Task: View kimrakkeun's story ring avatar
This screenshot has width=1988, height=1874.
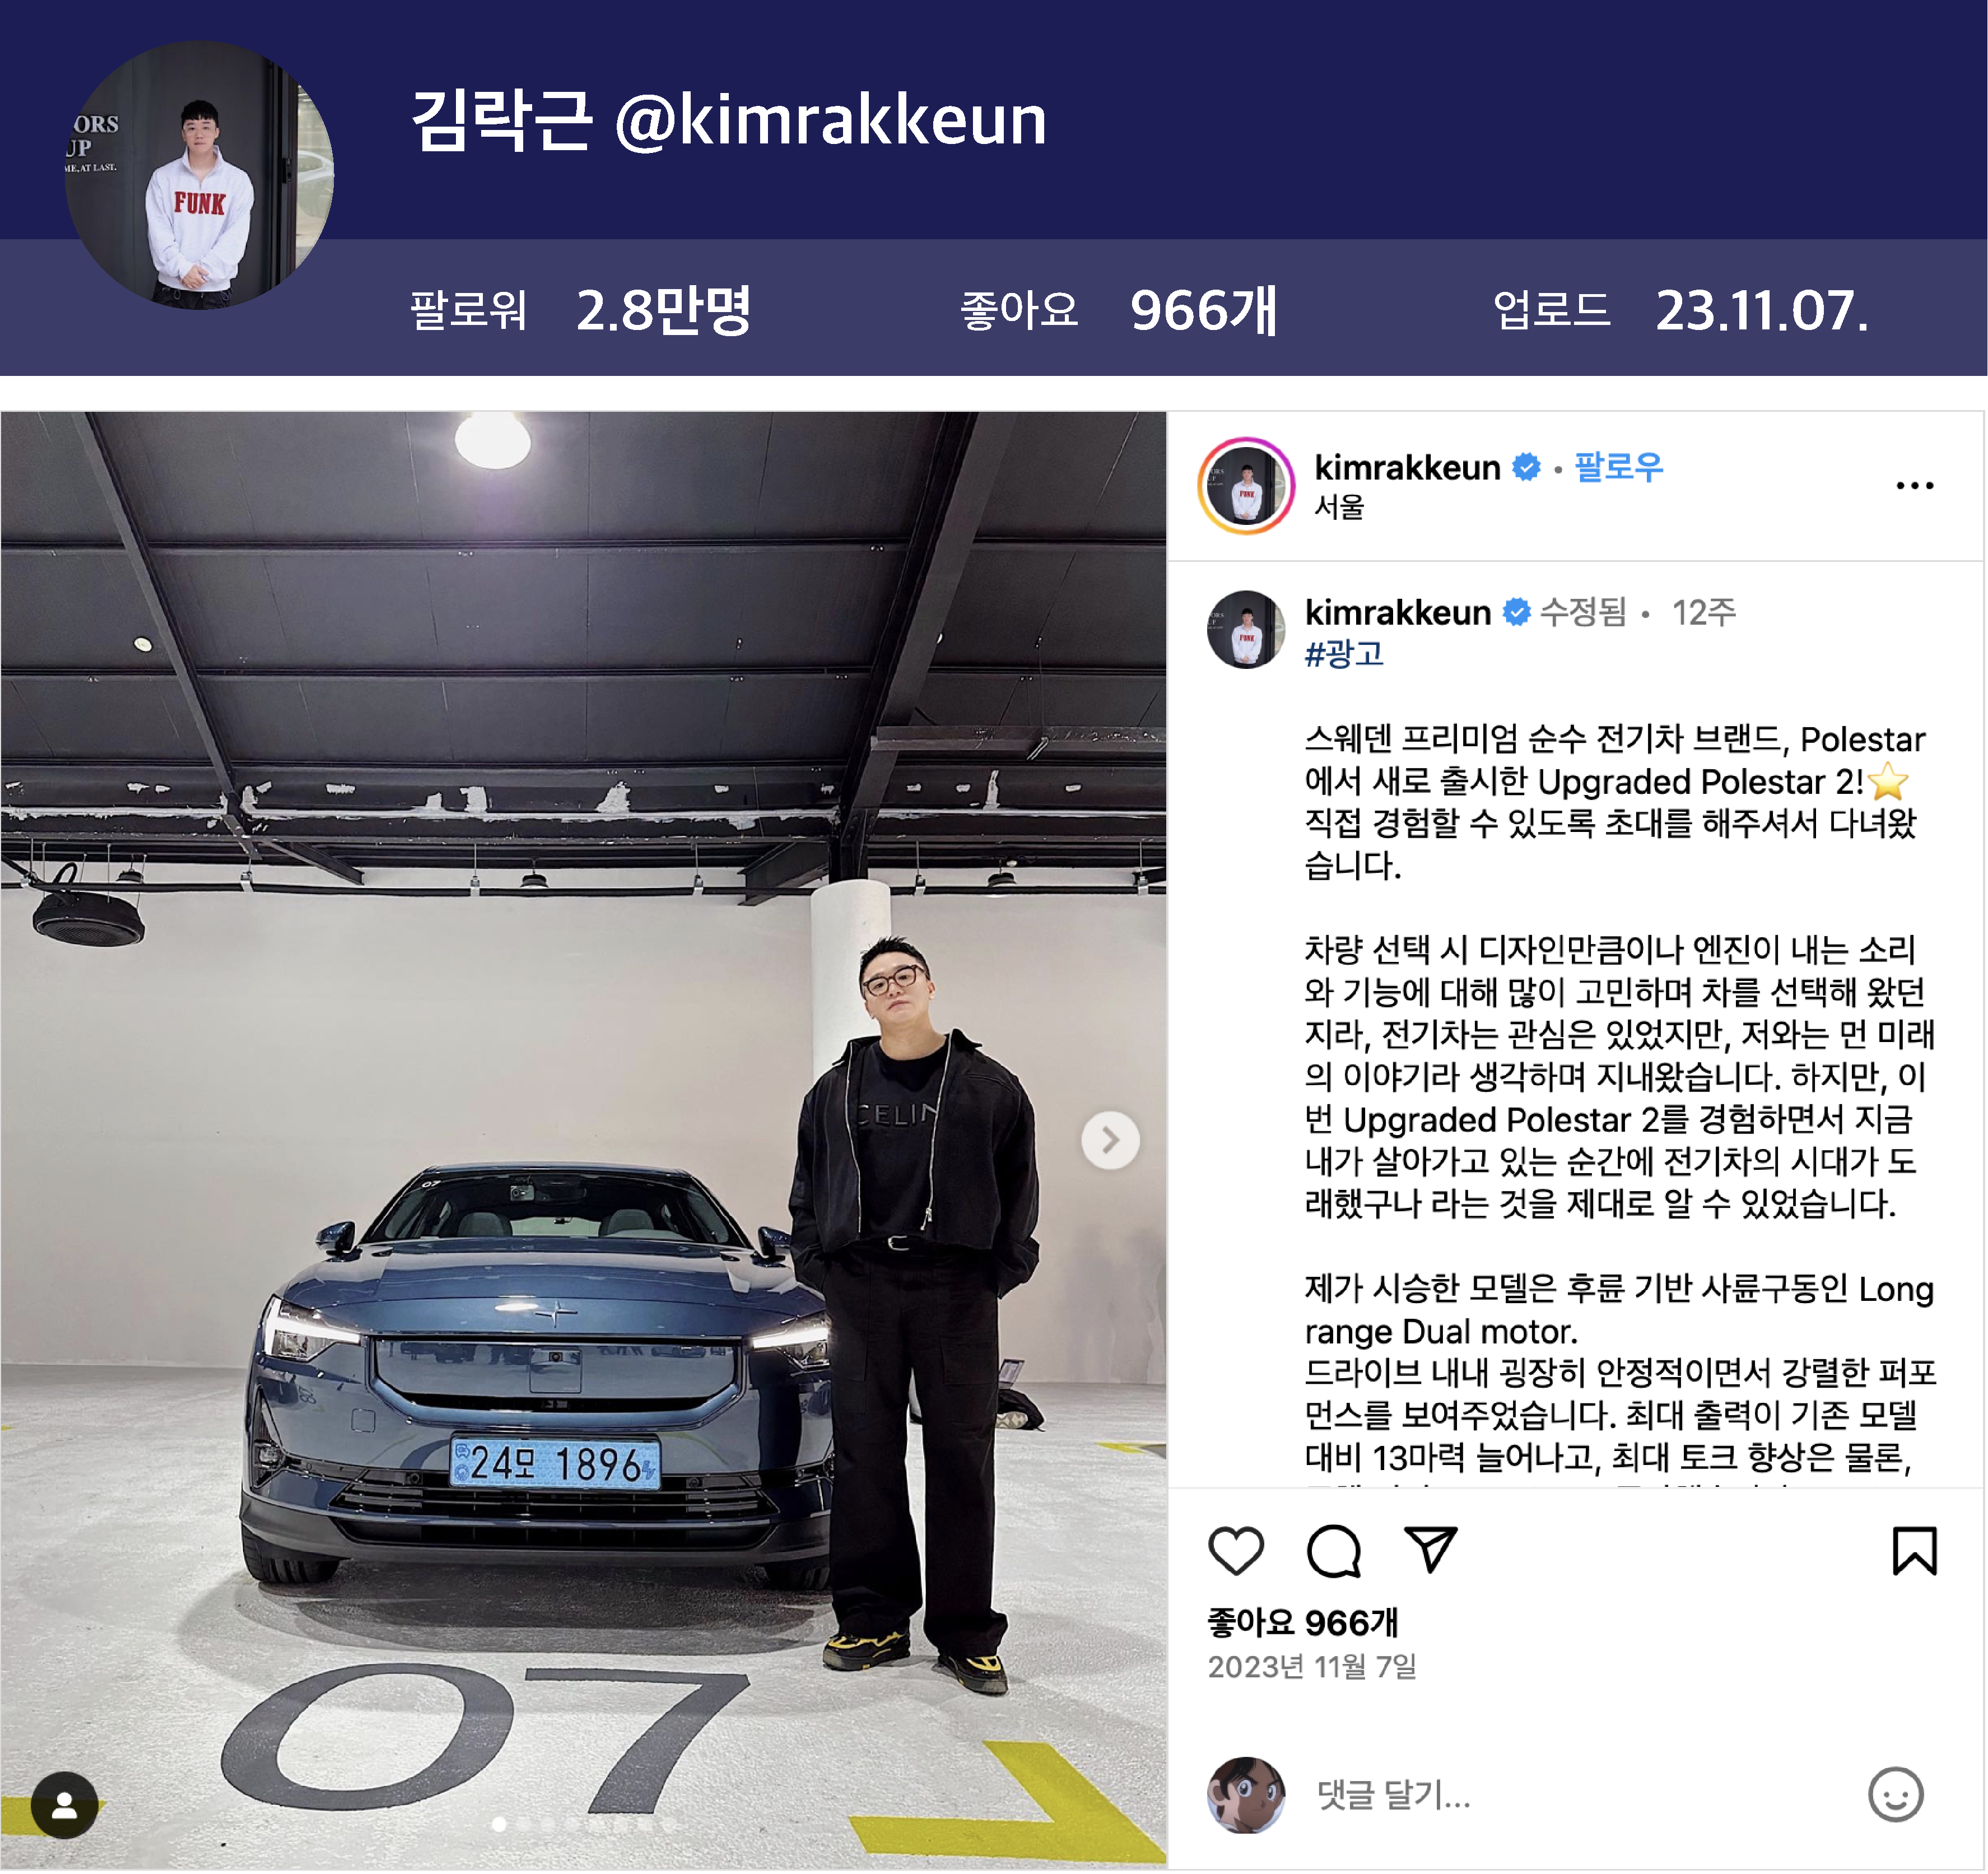Action: [x=1246, y=486]
